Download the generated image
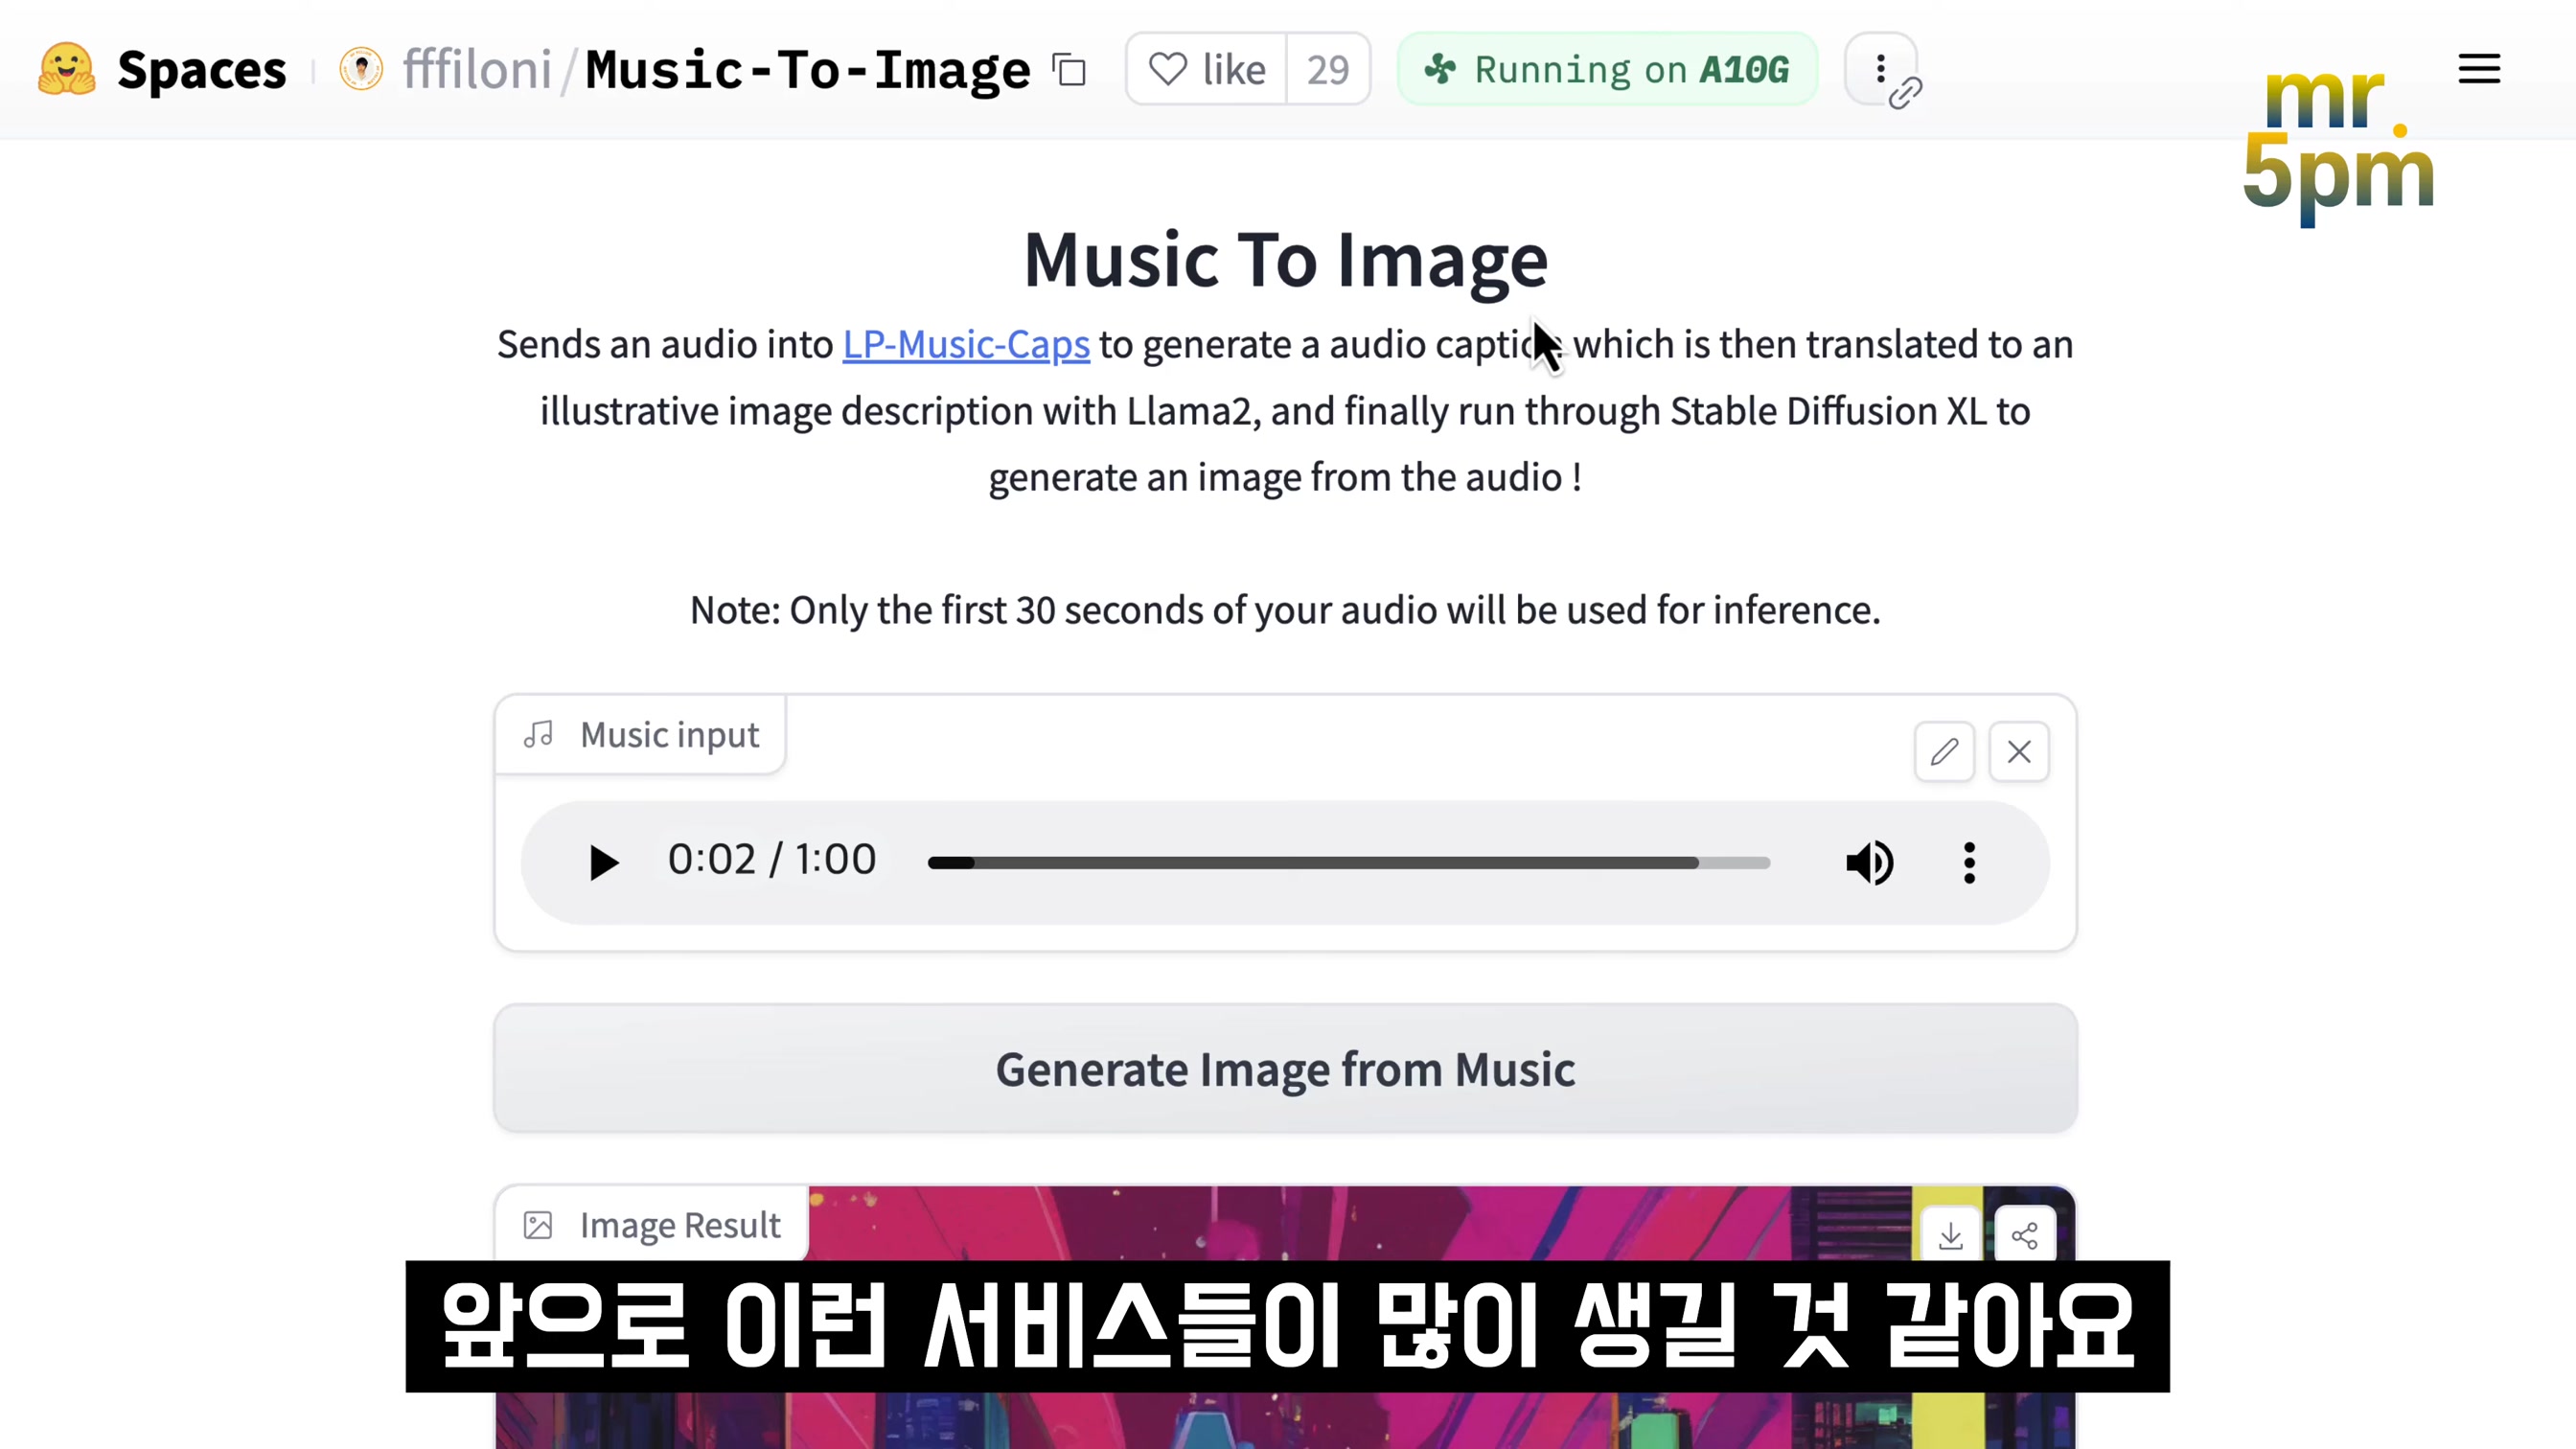The height and width of the screenshot is (1449, 2576). [1950, 1237]
